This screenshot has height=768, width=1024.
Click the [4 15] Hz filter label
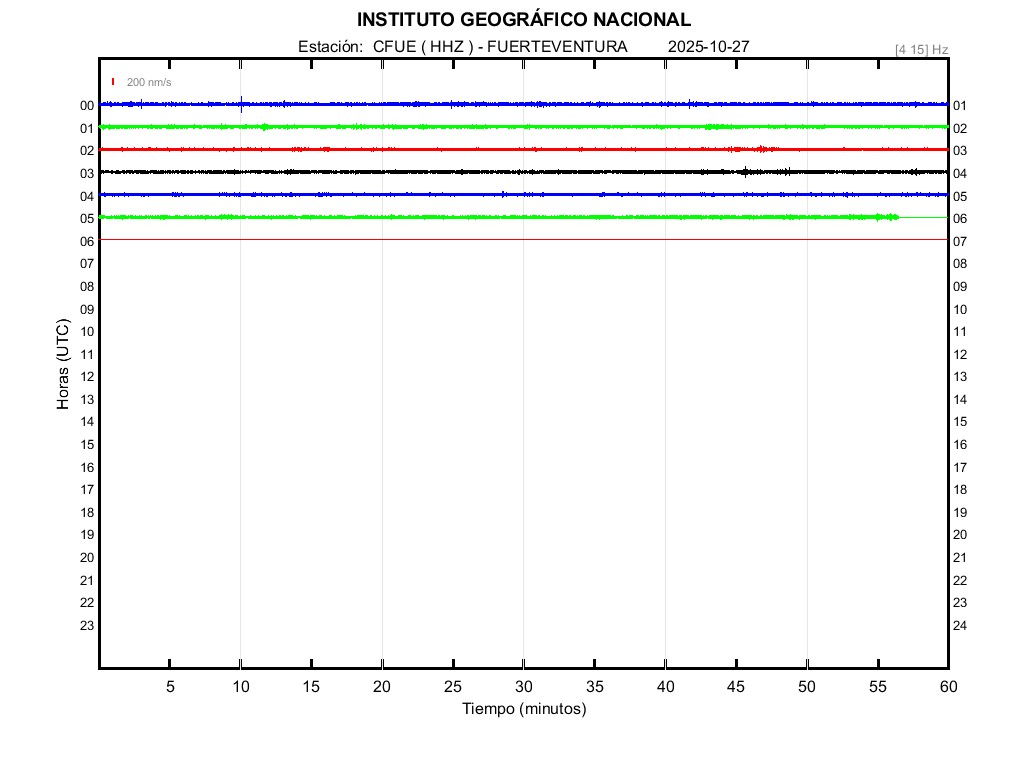[921, 49]
